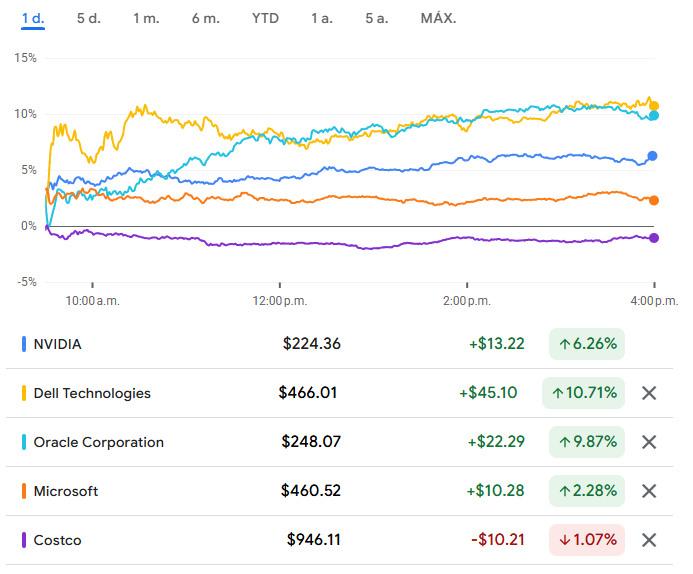
Task: Click the orange Microsoft endpoint dot on chart
Action: click(x=654, y=201)
